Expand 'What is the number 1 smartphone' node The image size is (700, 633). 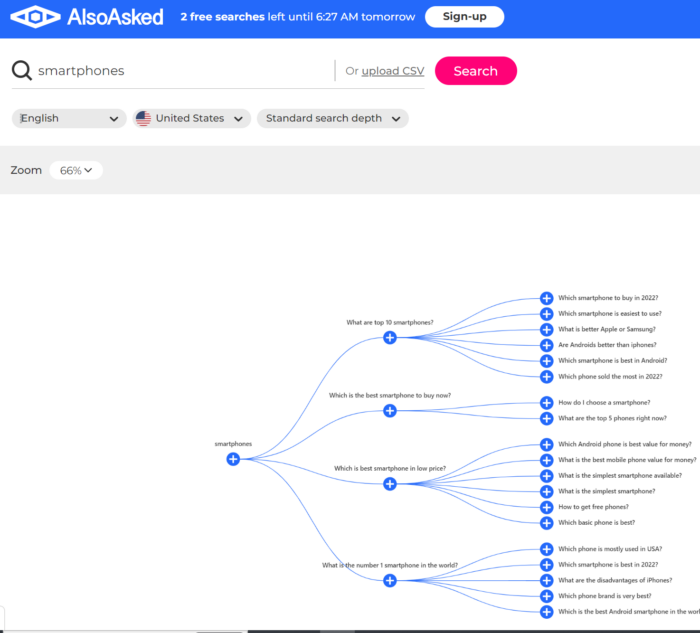coord(390,581)
